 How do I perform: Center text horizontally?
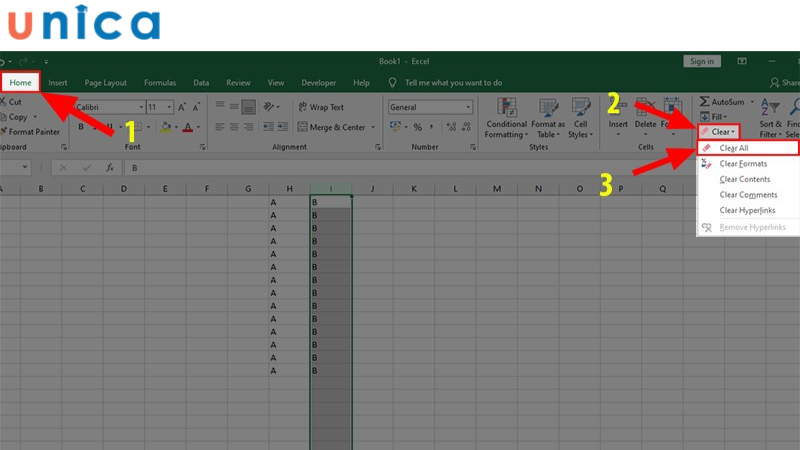pos(234,127)
